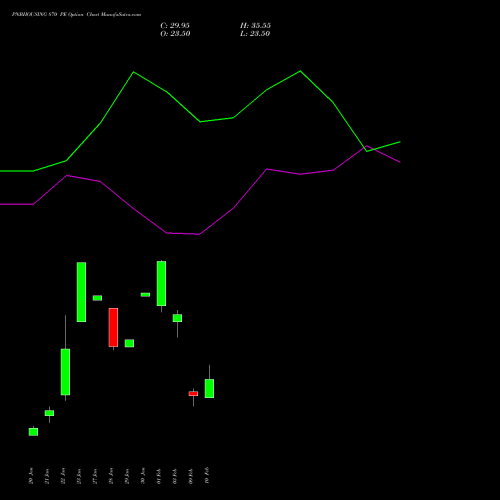Viewport: 500px width, 500px height.
Task: Click the tall green candle above 01 Feb
Action: [x=161, y=284]
